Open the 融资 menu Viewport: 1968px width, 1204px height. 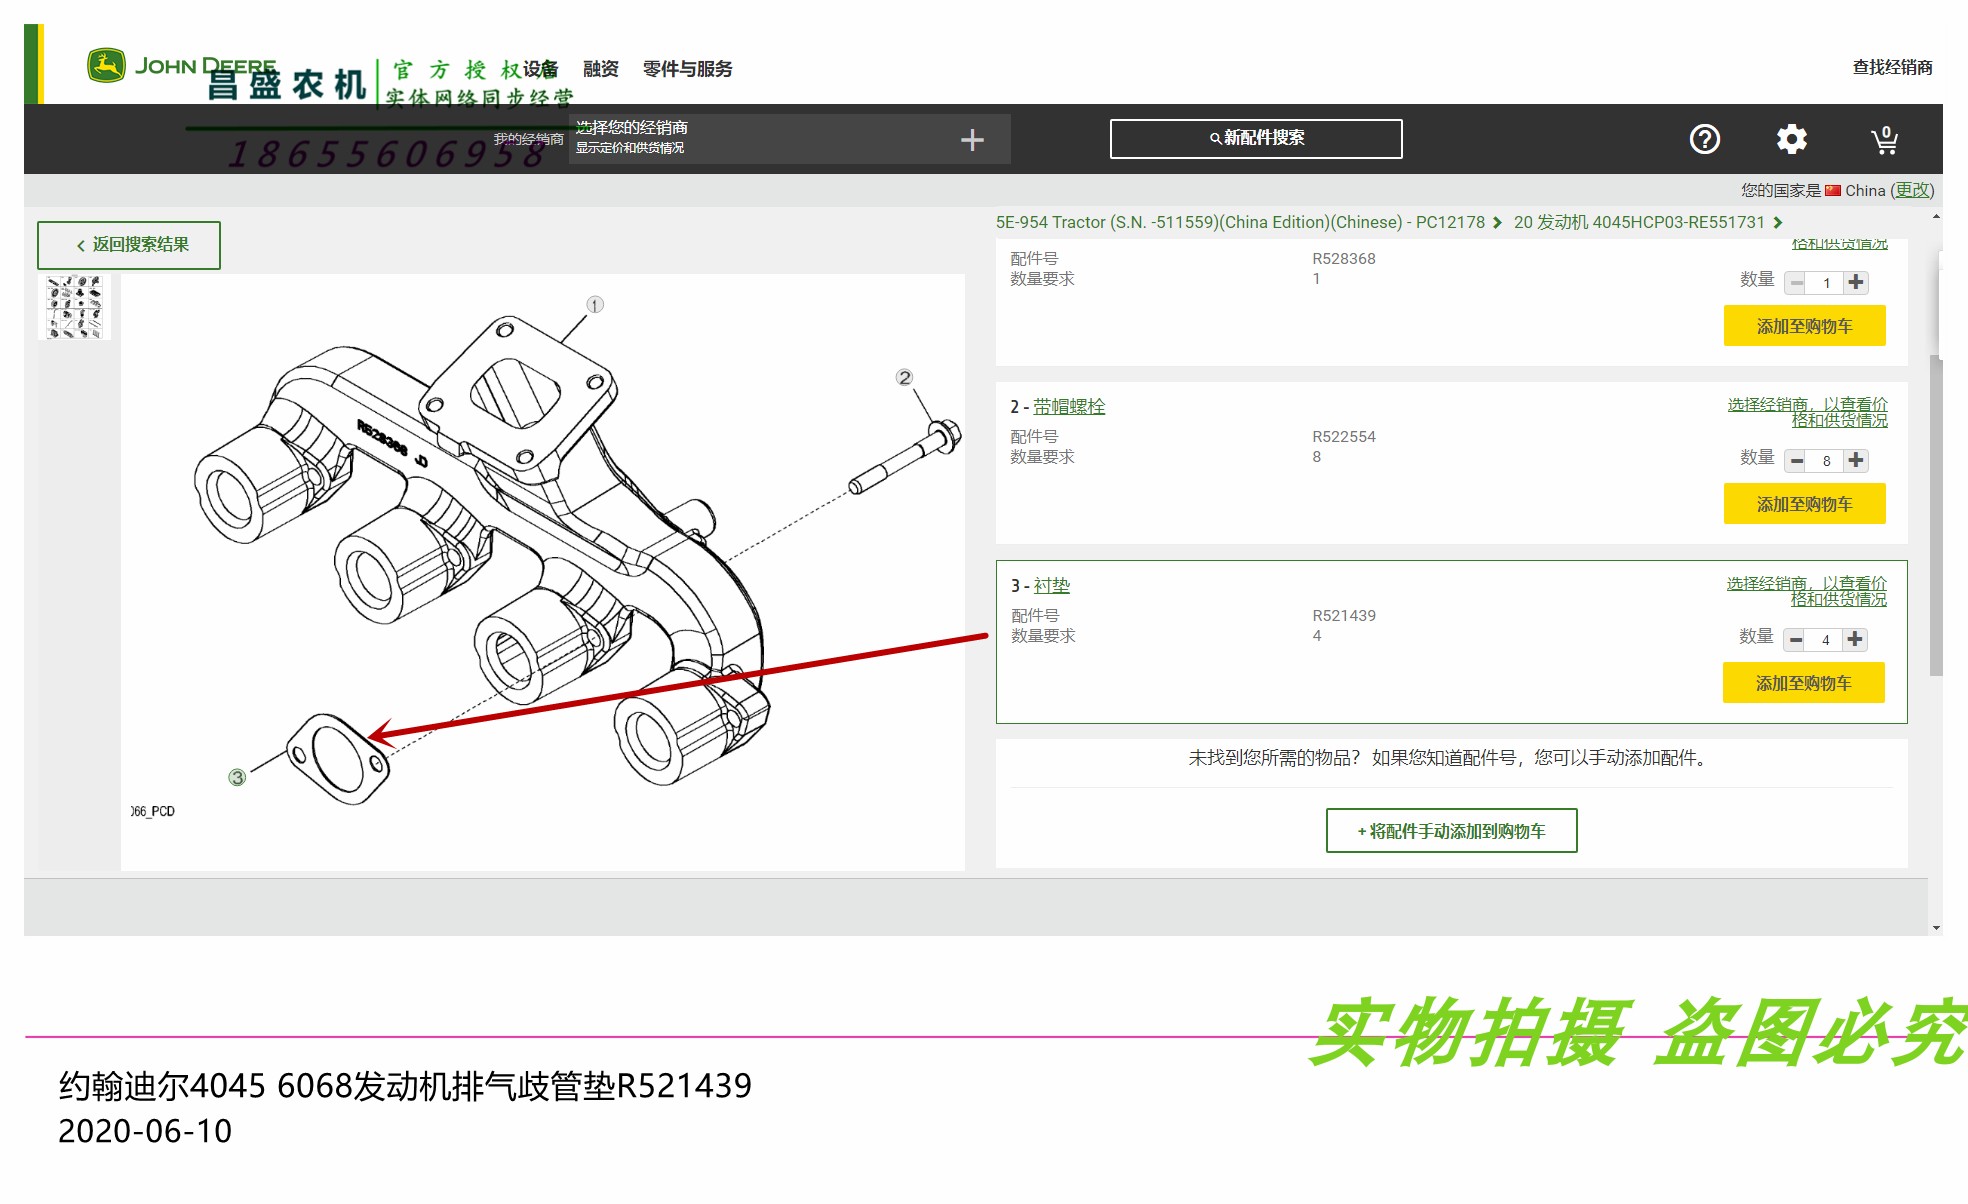click(x=601, y=69)
